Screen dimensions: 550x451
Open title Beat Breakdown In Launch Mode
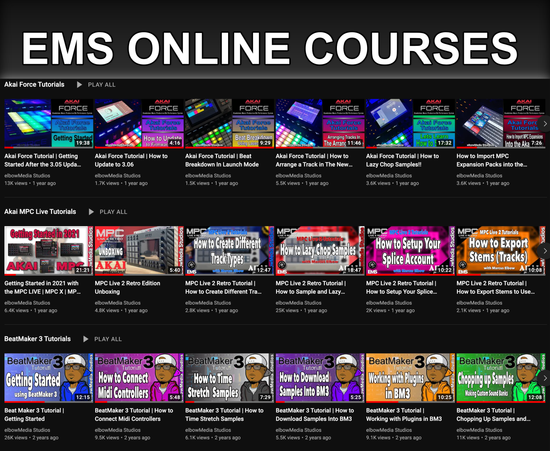(222, 160)
